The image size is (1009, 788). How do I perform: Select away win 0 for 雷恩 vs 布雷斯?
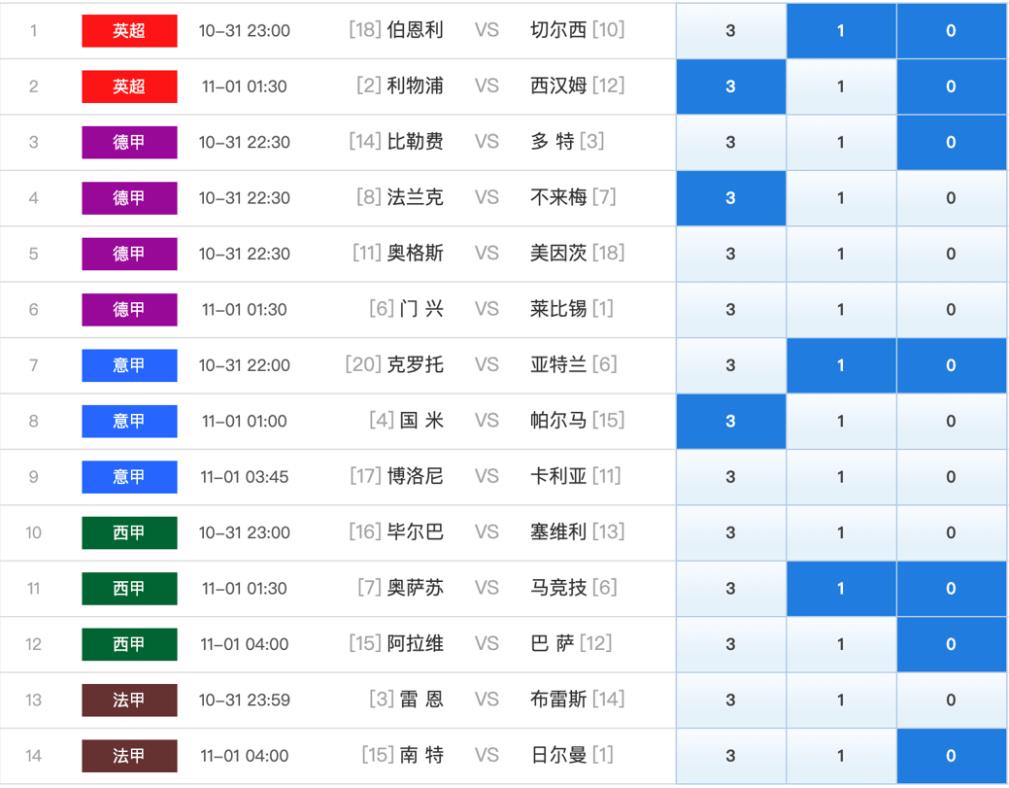(951, 700)
